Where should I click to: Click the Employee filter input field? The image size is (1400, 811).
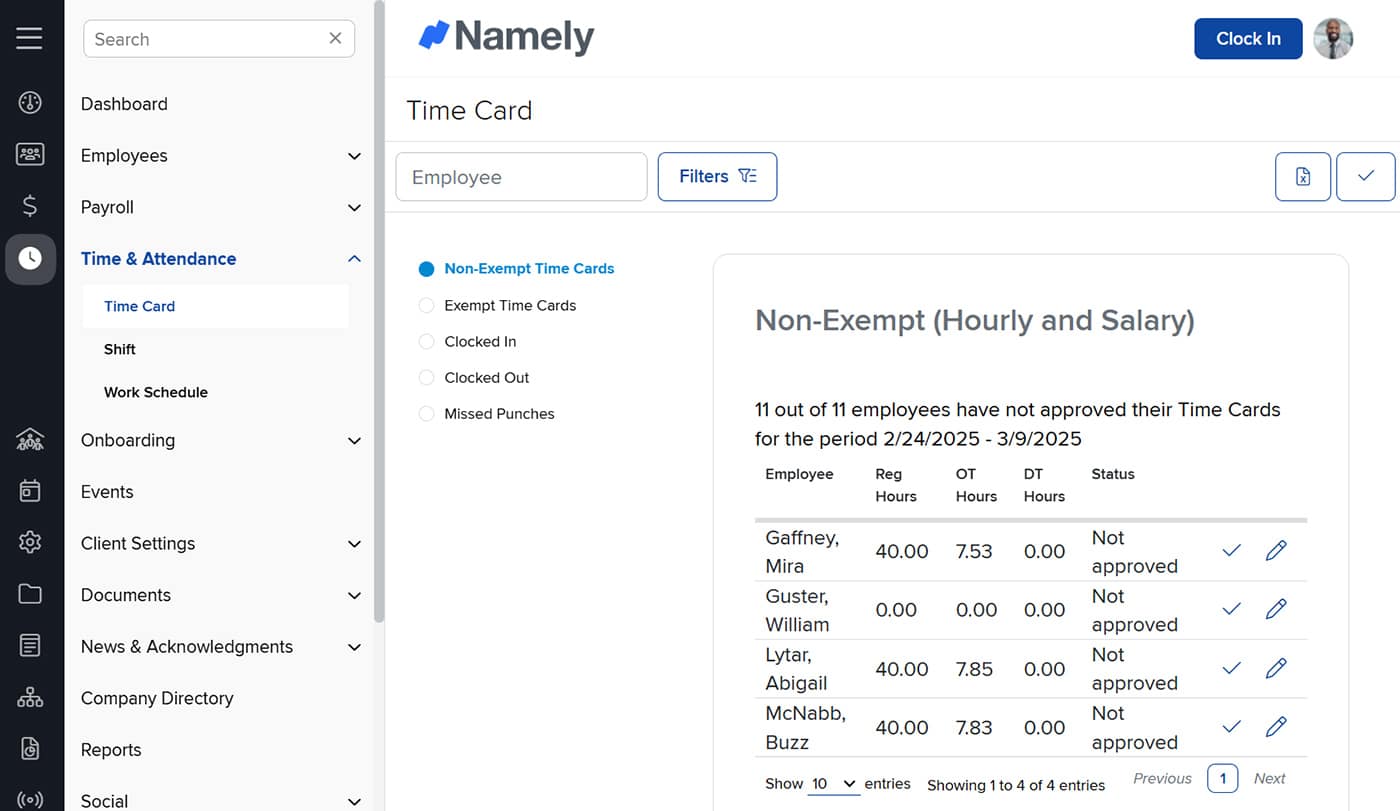pos(521,177)
